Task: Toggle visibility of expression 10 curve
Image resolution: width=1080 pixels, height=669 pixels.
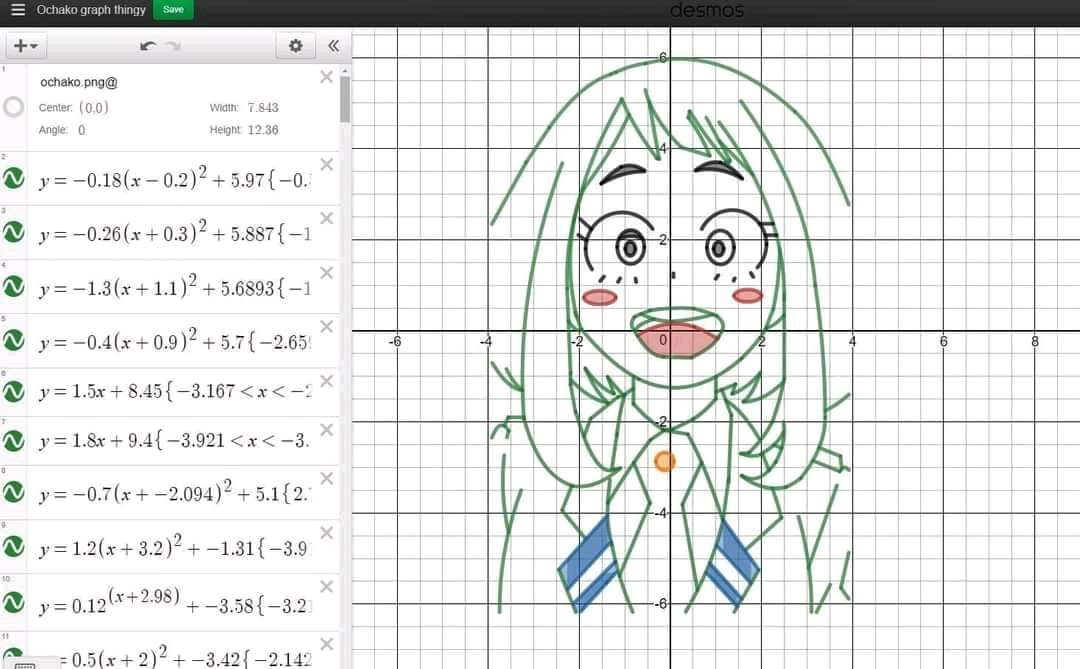Action: point(13,601)
